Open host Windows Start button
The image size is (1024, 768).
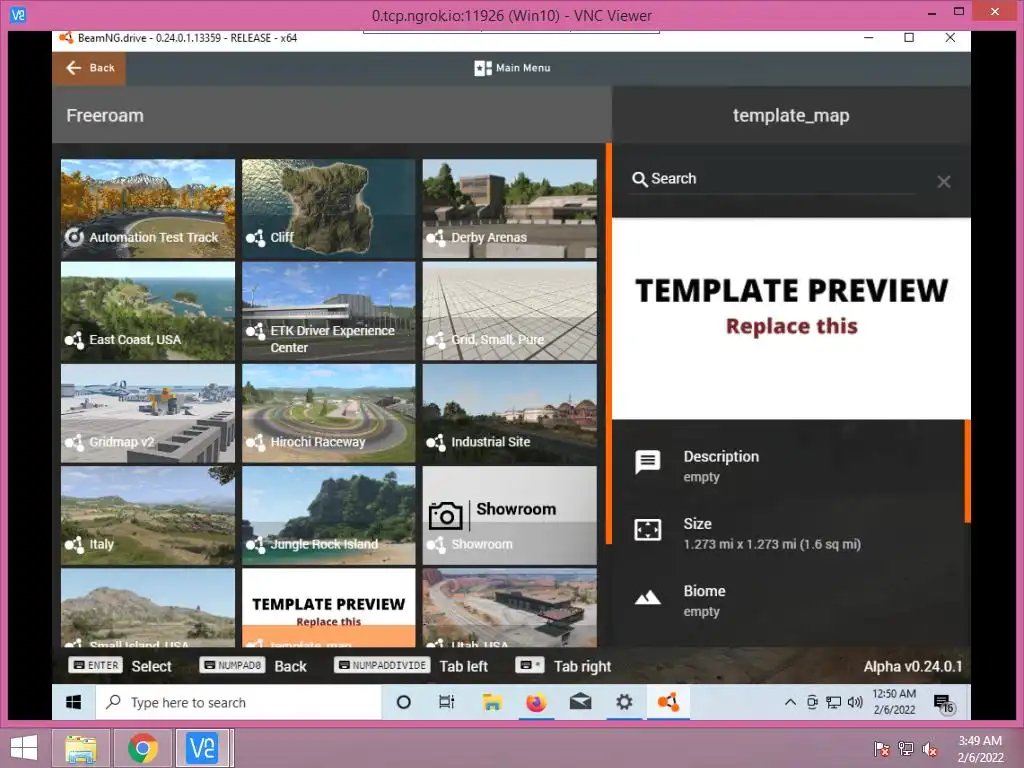coord(24,748)
